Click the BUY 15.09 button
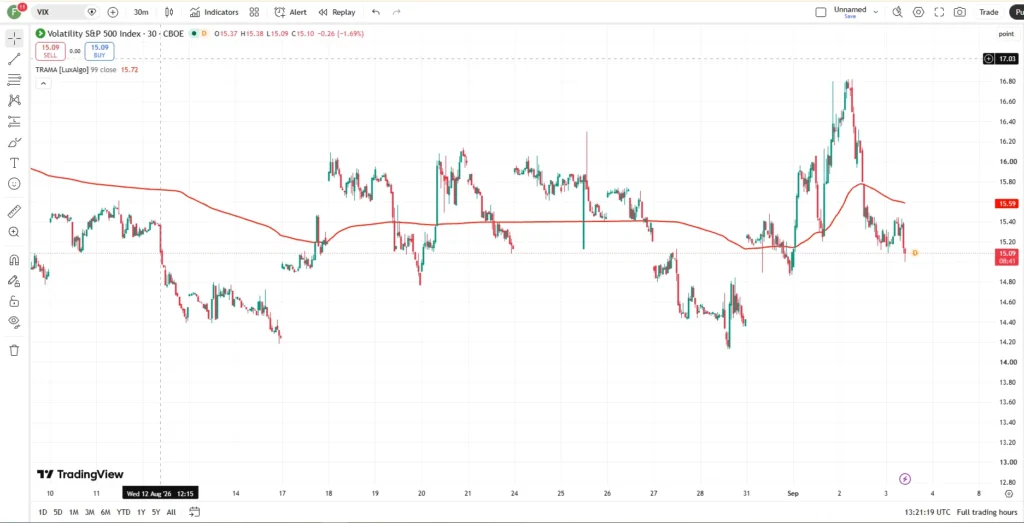Image resolution: width=1024 pixels, height=523 pixels. pos(99,51)
